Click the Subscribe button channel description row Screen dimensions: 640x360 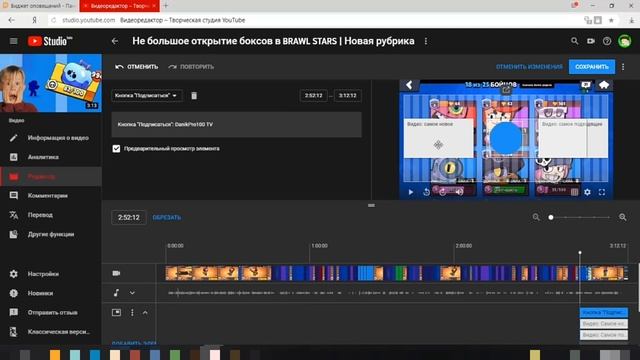[x=236, y=124]
